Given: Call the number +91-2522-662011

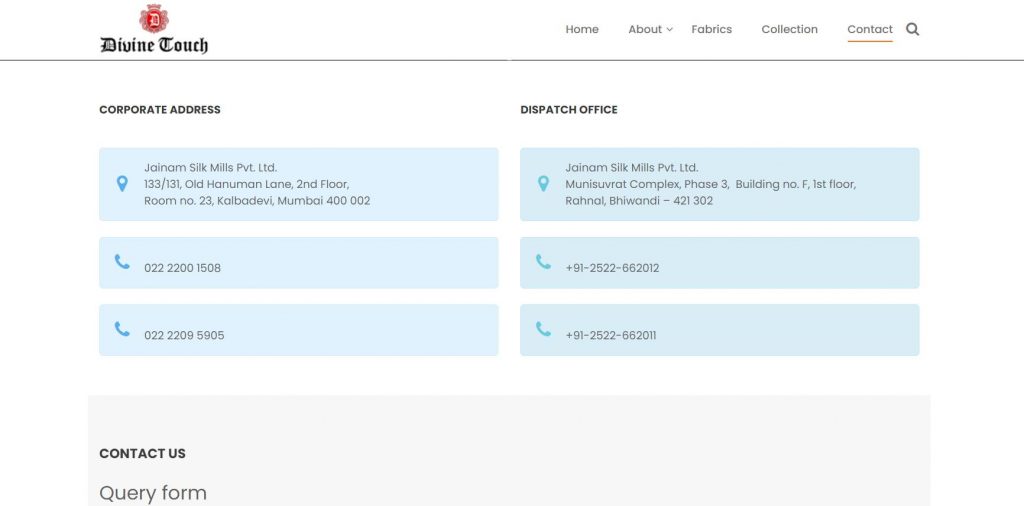Looking at the screenshot, I should (611, 336).
